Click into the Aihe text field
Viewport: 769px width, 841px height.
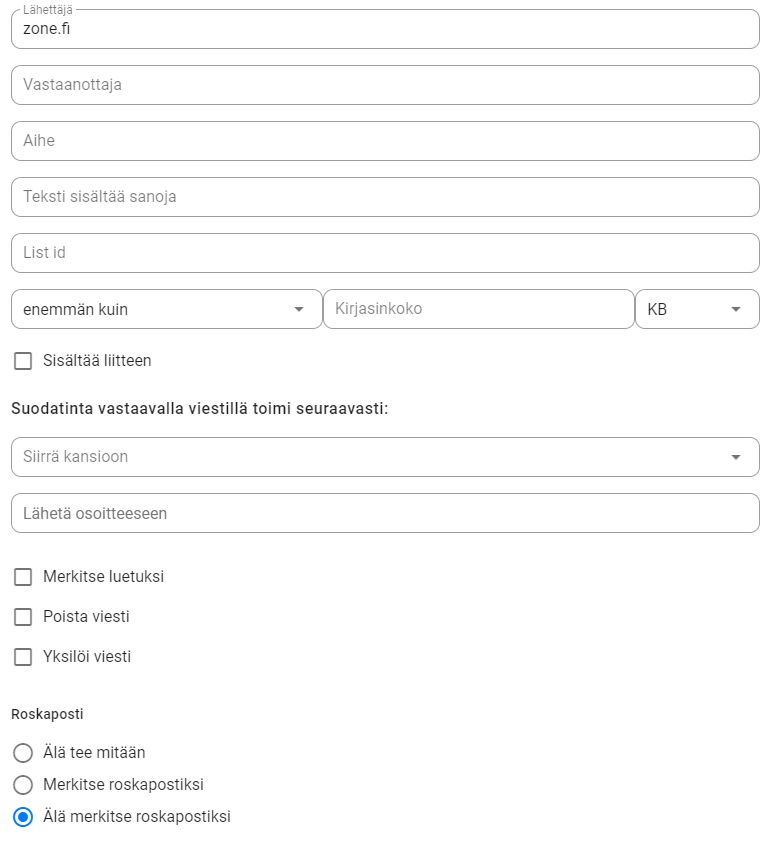pos(385,141)
